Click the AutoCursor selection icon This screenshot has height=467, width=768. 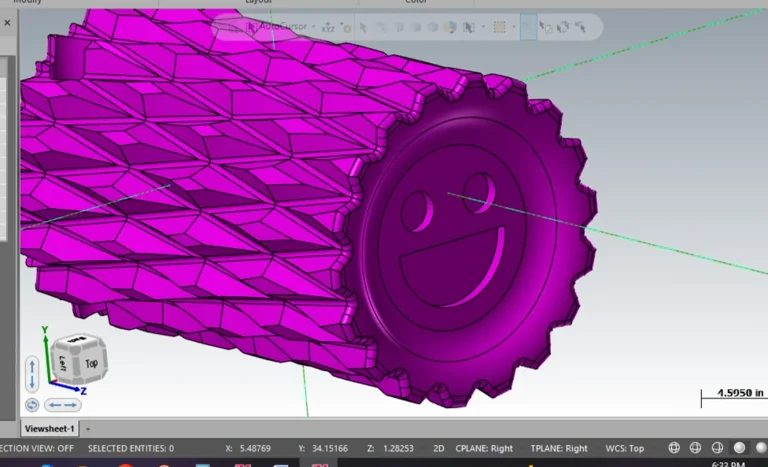pos(250,27)
